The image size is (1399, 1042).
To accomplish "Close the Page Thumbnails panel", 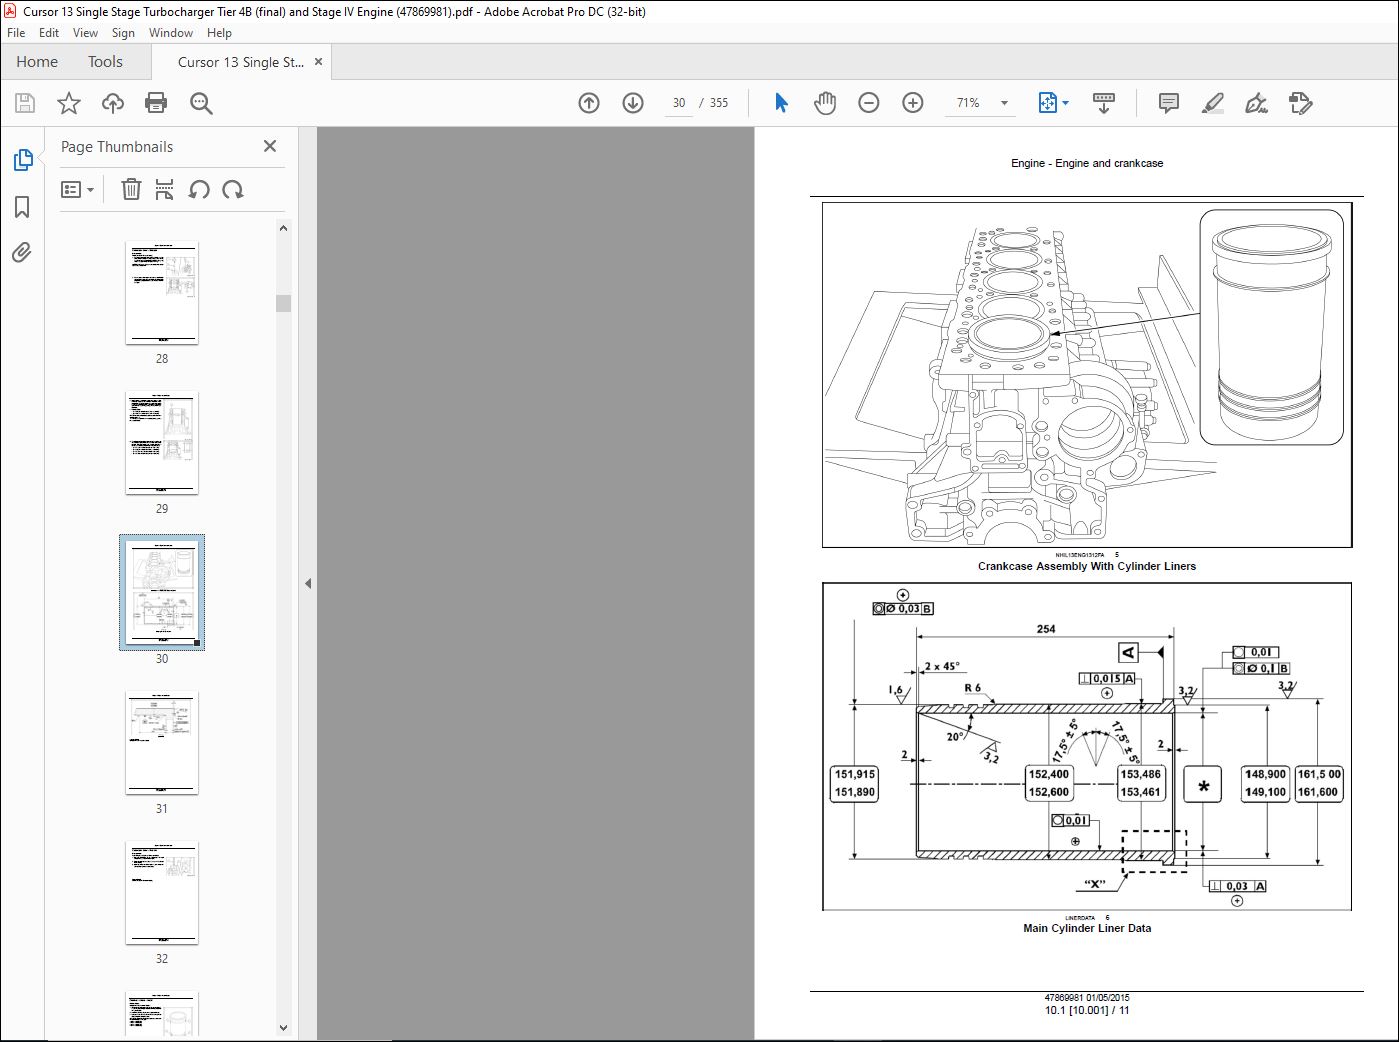I will point(270,146).
